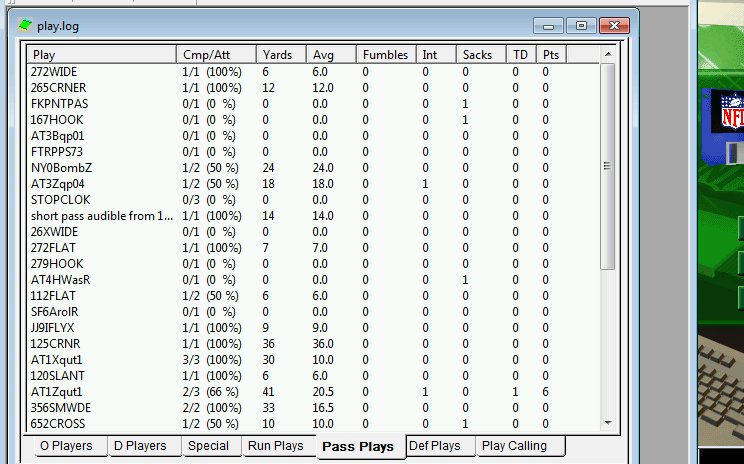Click the TD column header
Image resolution: width=744 pixels, height=464 pixels.
point(520,54)
